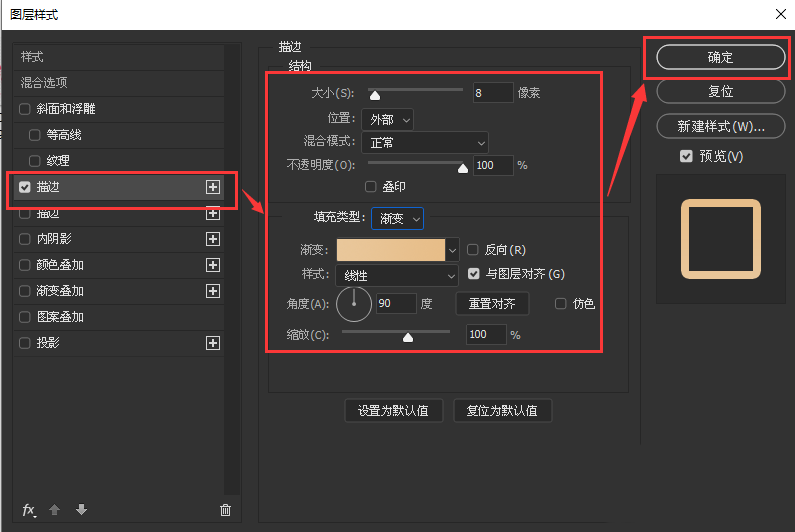
Task: Uncheck the selected 描边 effect checkbox
Action: pyautogui.click(x=24, y=187)
